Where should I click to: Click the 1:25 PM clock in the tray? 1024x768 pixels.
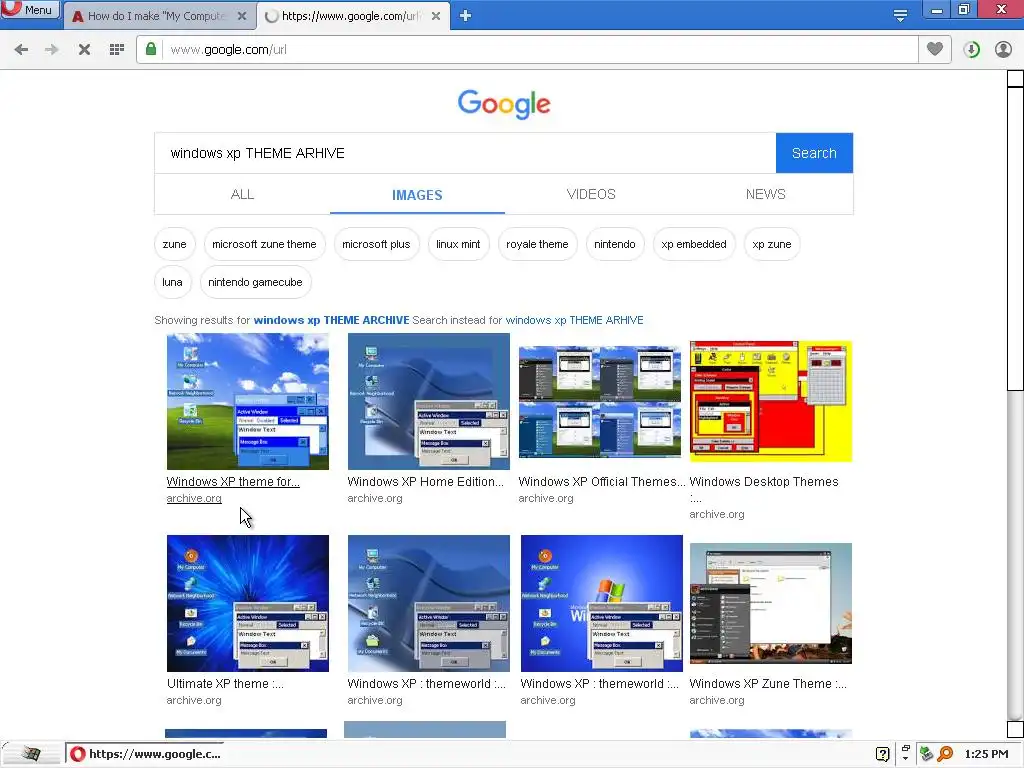(986, 754)
